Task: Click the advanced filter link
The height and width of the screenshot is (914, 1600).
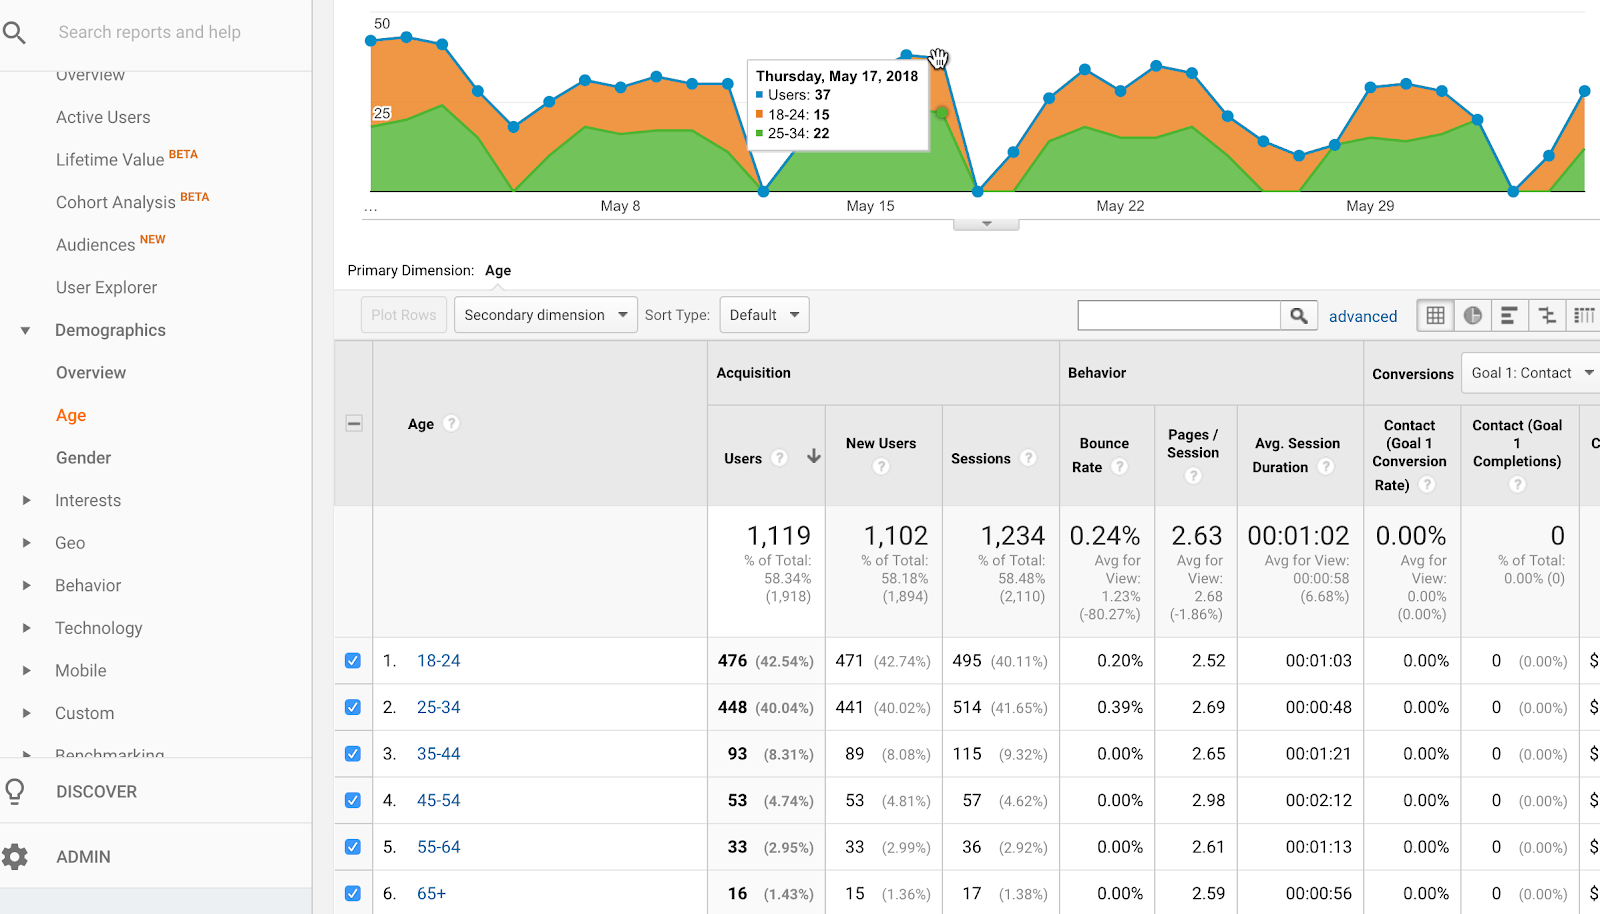Action: point(1363,316)
